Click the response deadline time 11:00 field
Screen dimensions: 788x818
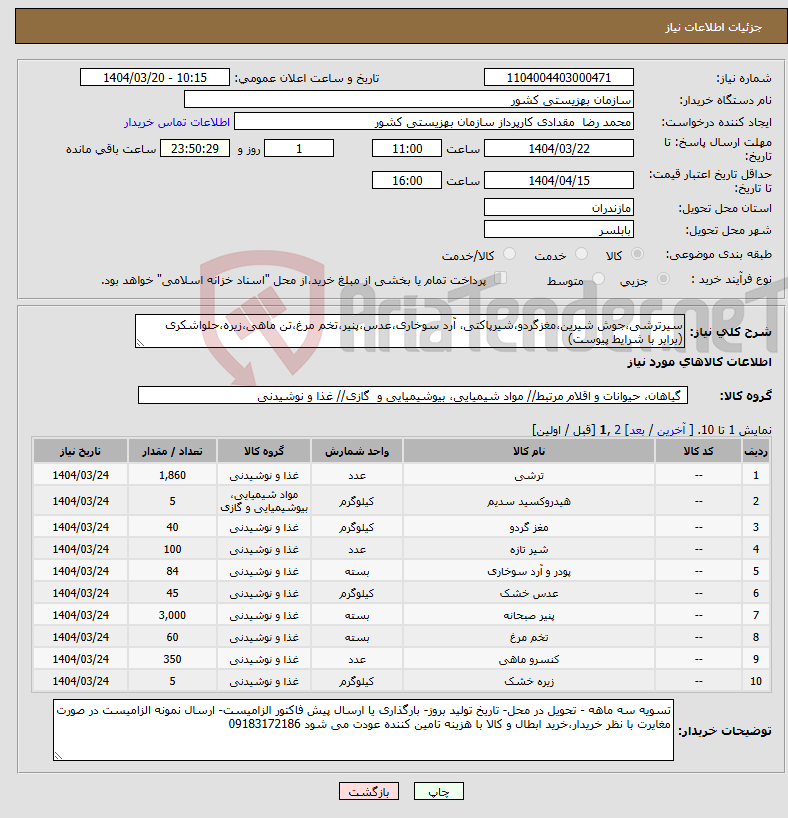pyautogui.click(x=407, y=148)
